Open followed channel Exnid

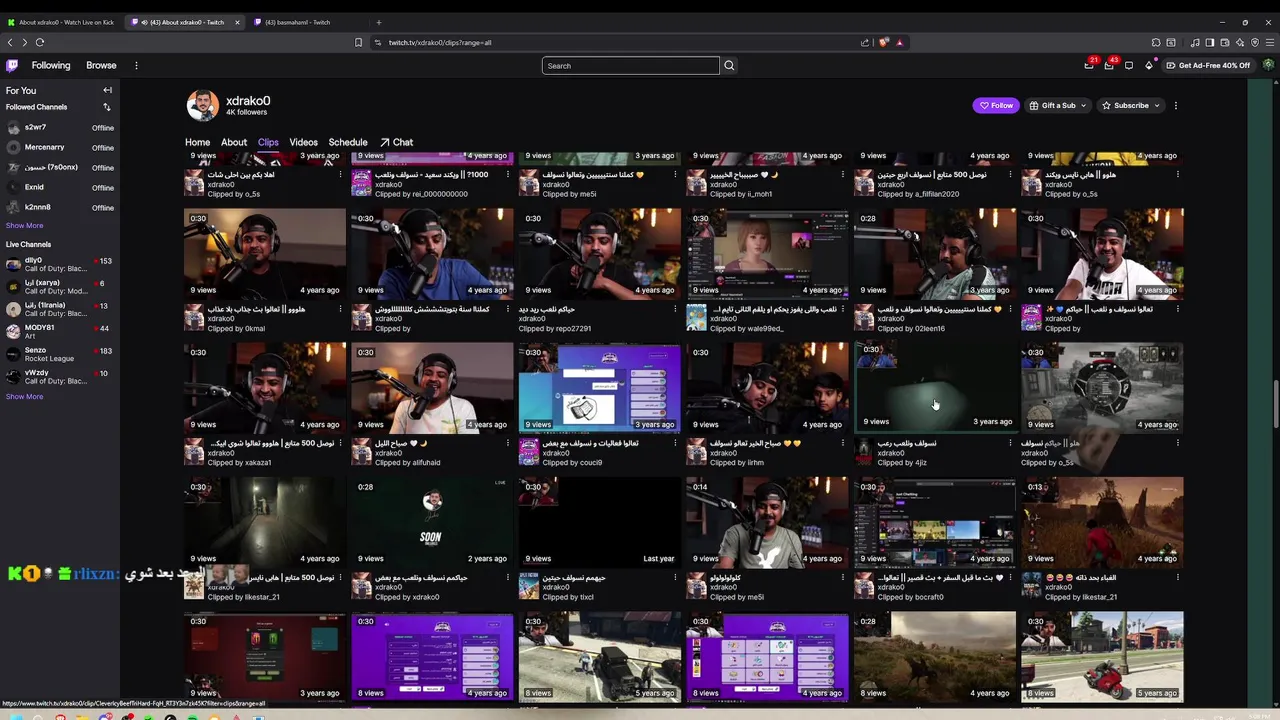(x=60, y=187)
